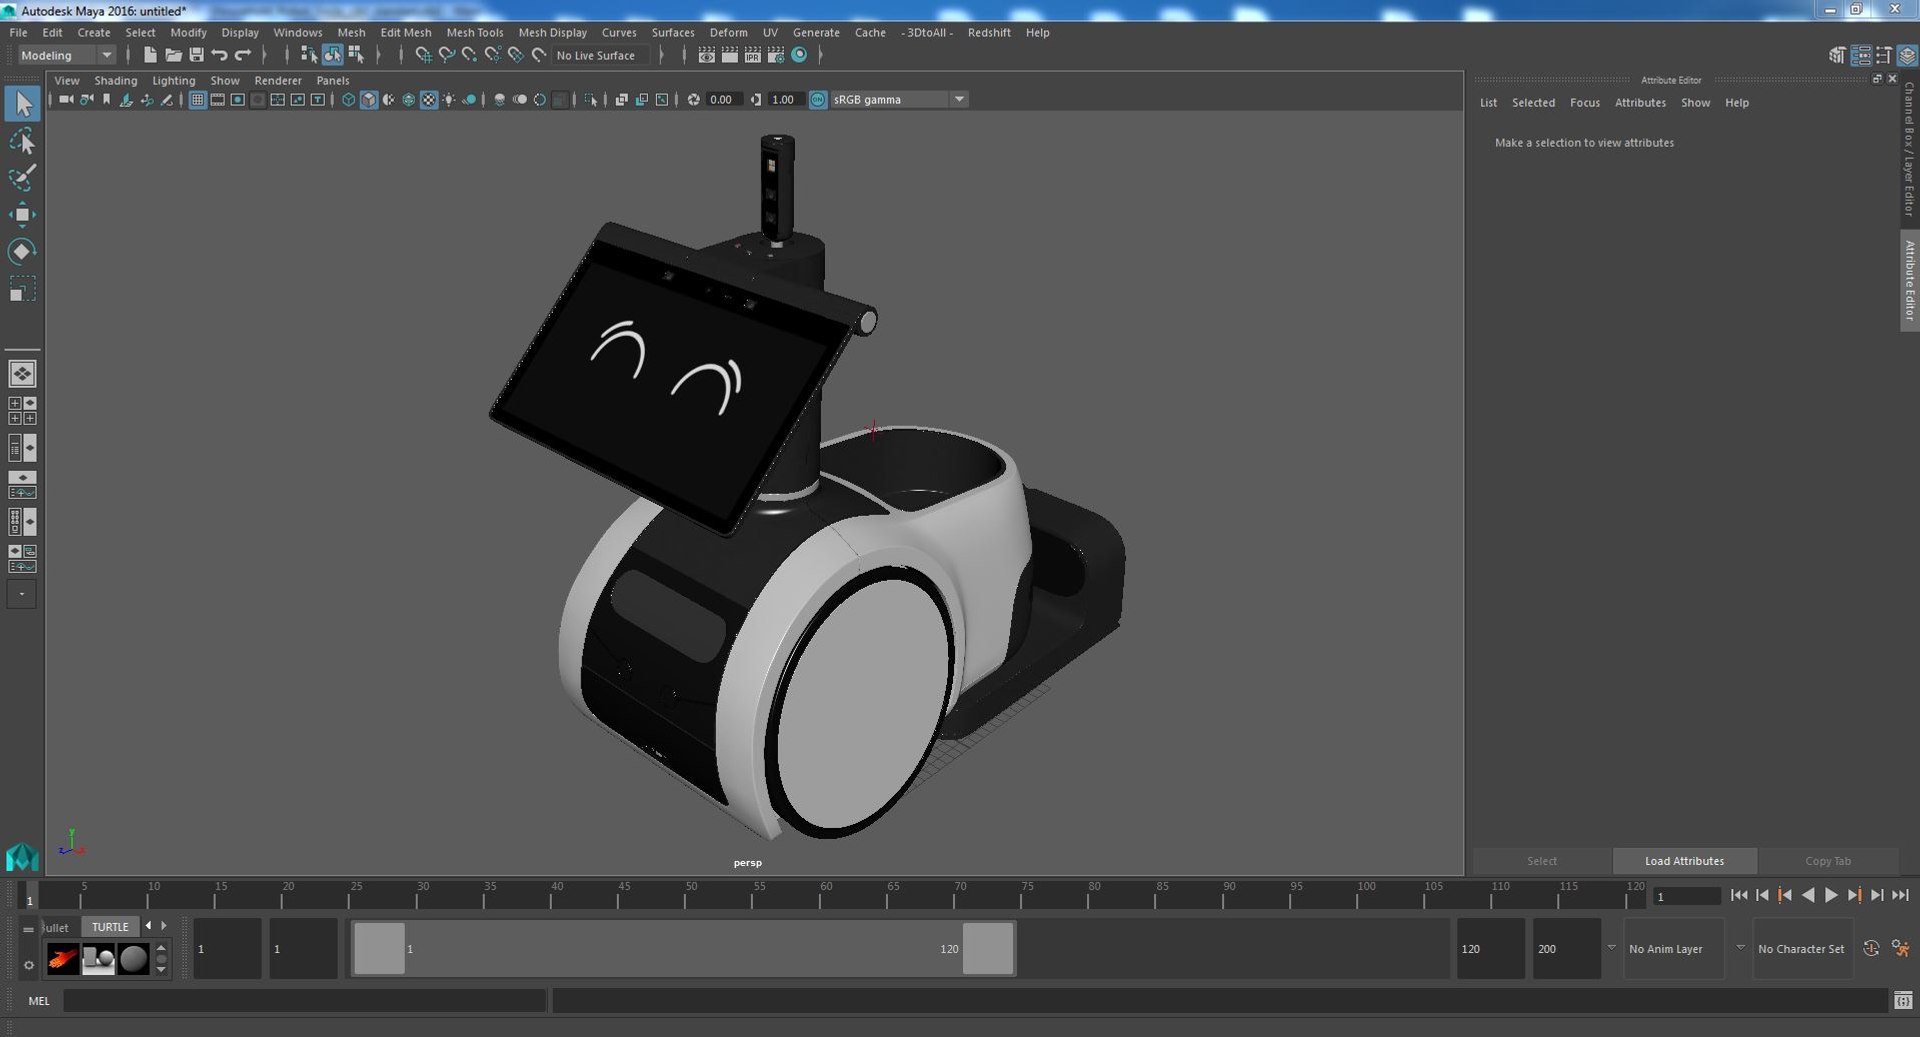Toggle textured display checker icon

pos(429,99)
